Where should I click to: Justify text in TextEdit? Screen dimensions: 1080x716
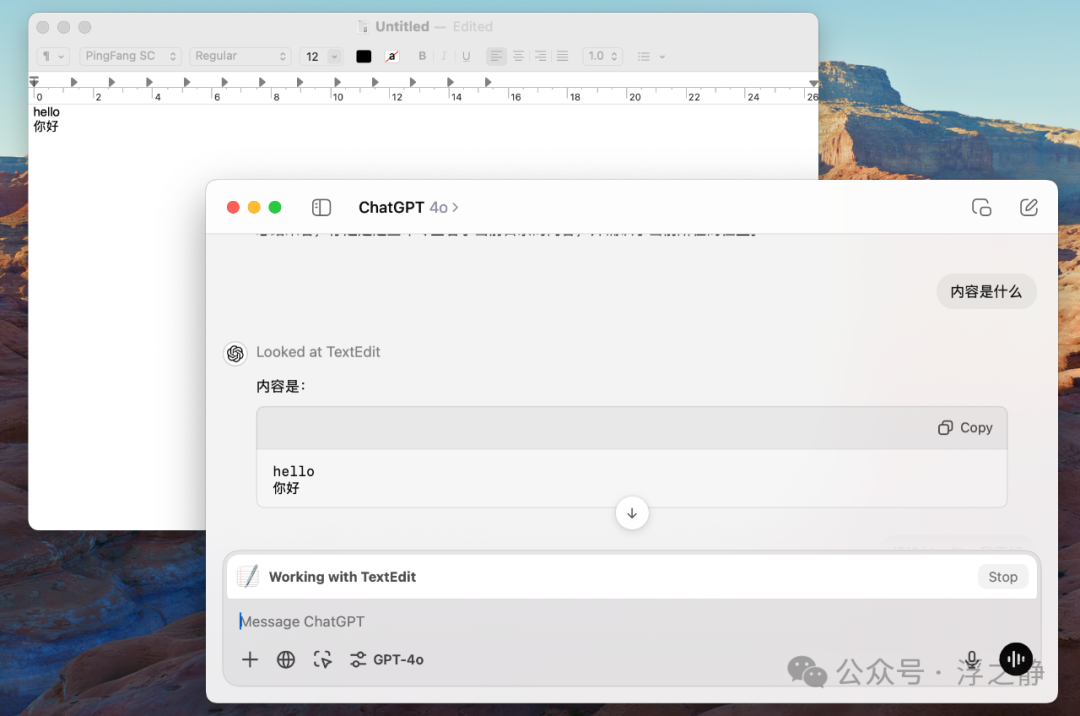click(563, 56)
